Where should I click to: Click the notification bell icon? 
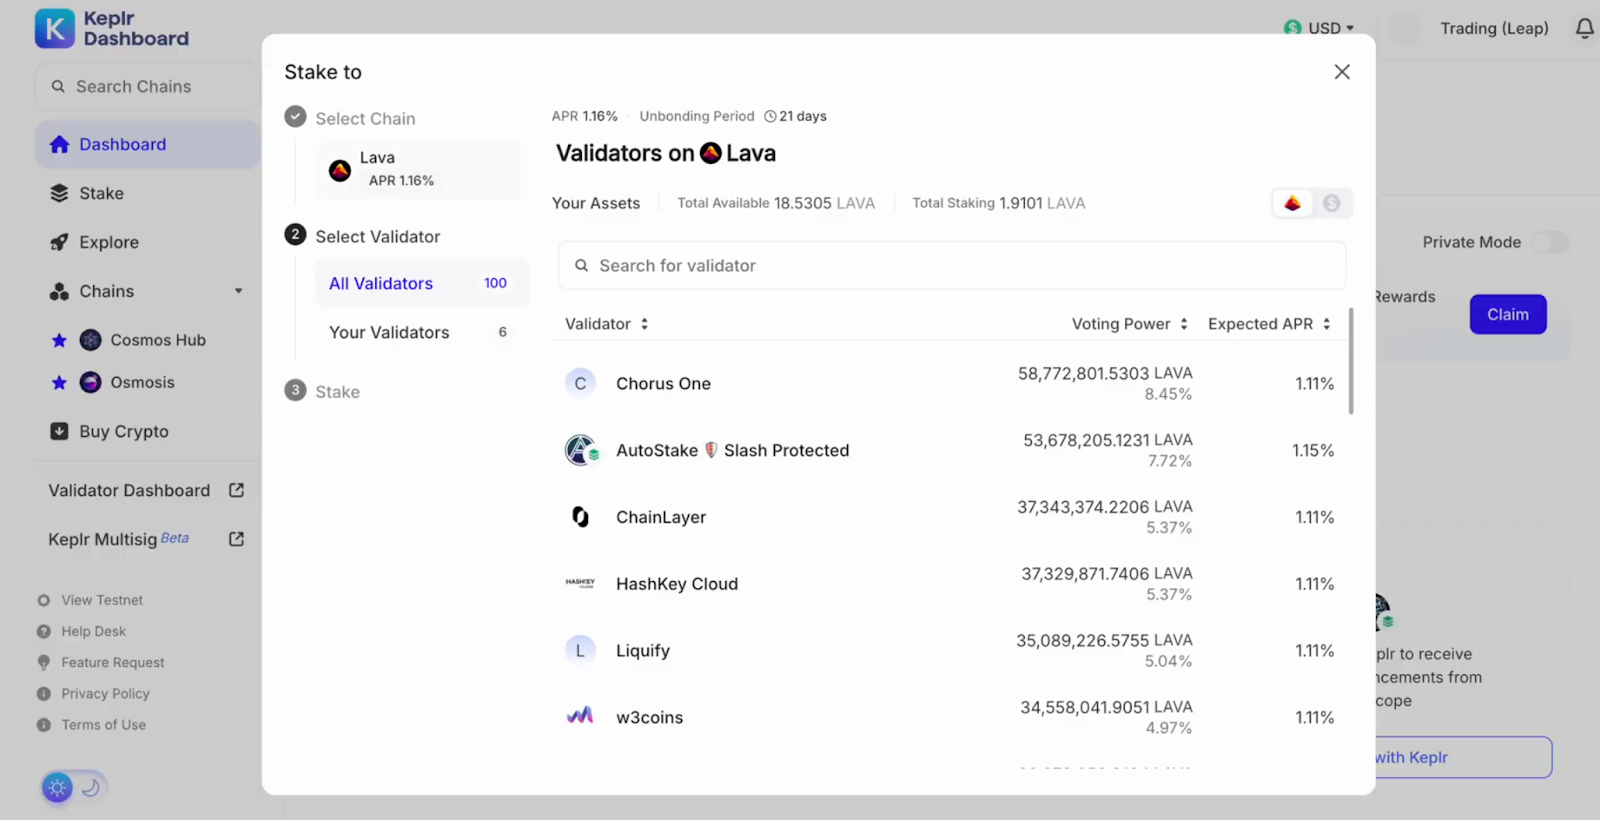[x=1584, y=29]
